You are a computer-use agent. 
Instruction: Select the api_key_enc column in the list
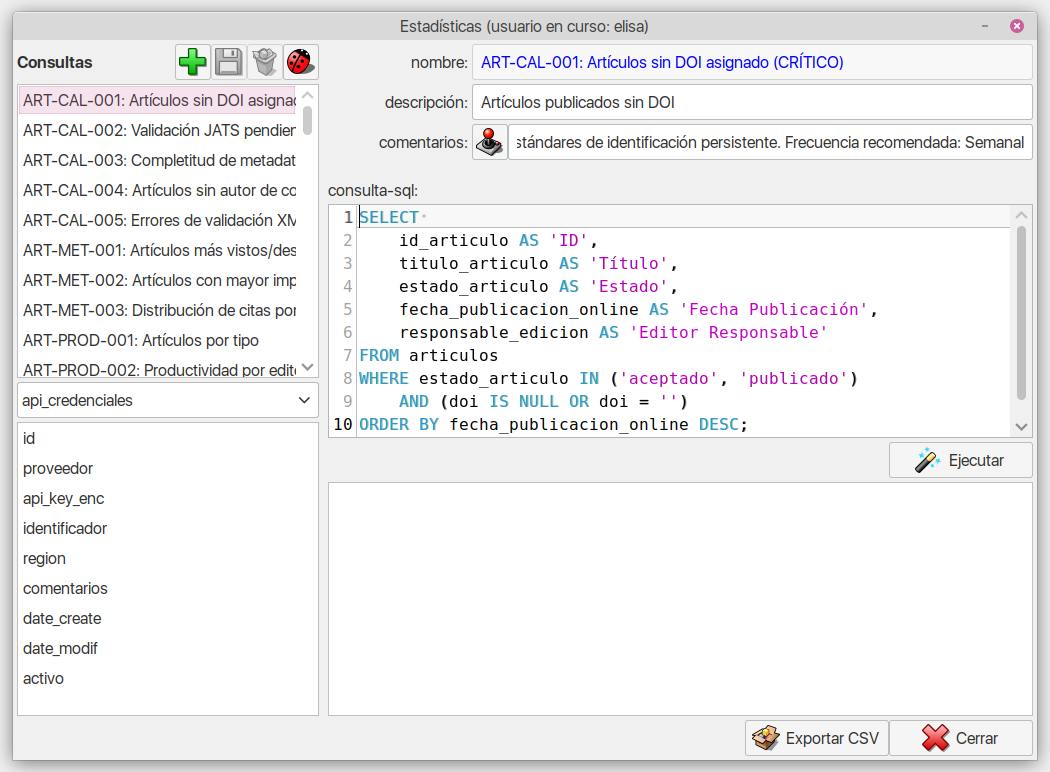(64, 498)
